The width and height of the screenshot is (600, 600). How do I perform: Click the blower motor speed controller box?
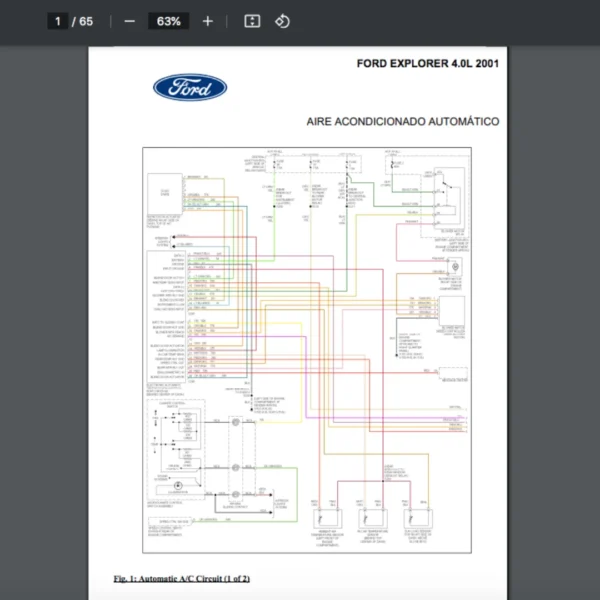(x=452, y=309)
